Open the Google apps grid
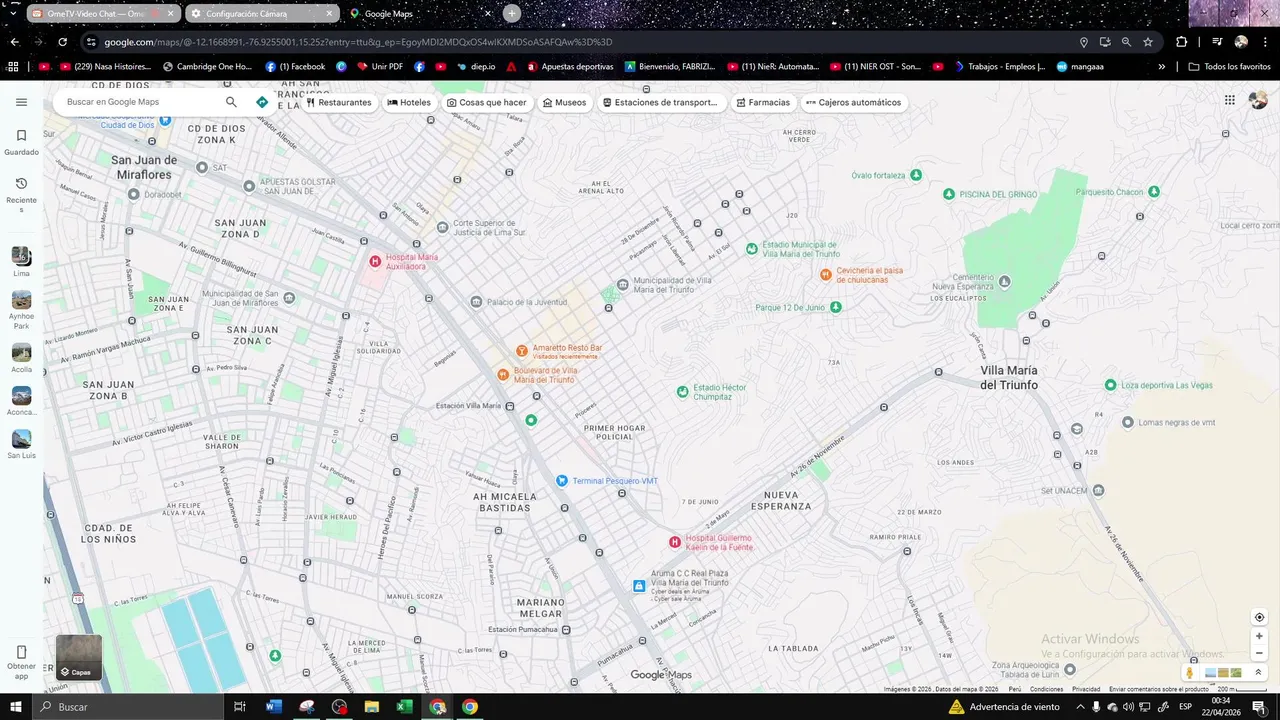The image size is (1280, 720). [x=1229, y=100]
